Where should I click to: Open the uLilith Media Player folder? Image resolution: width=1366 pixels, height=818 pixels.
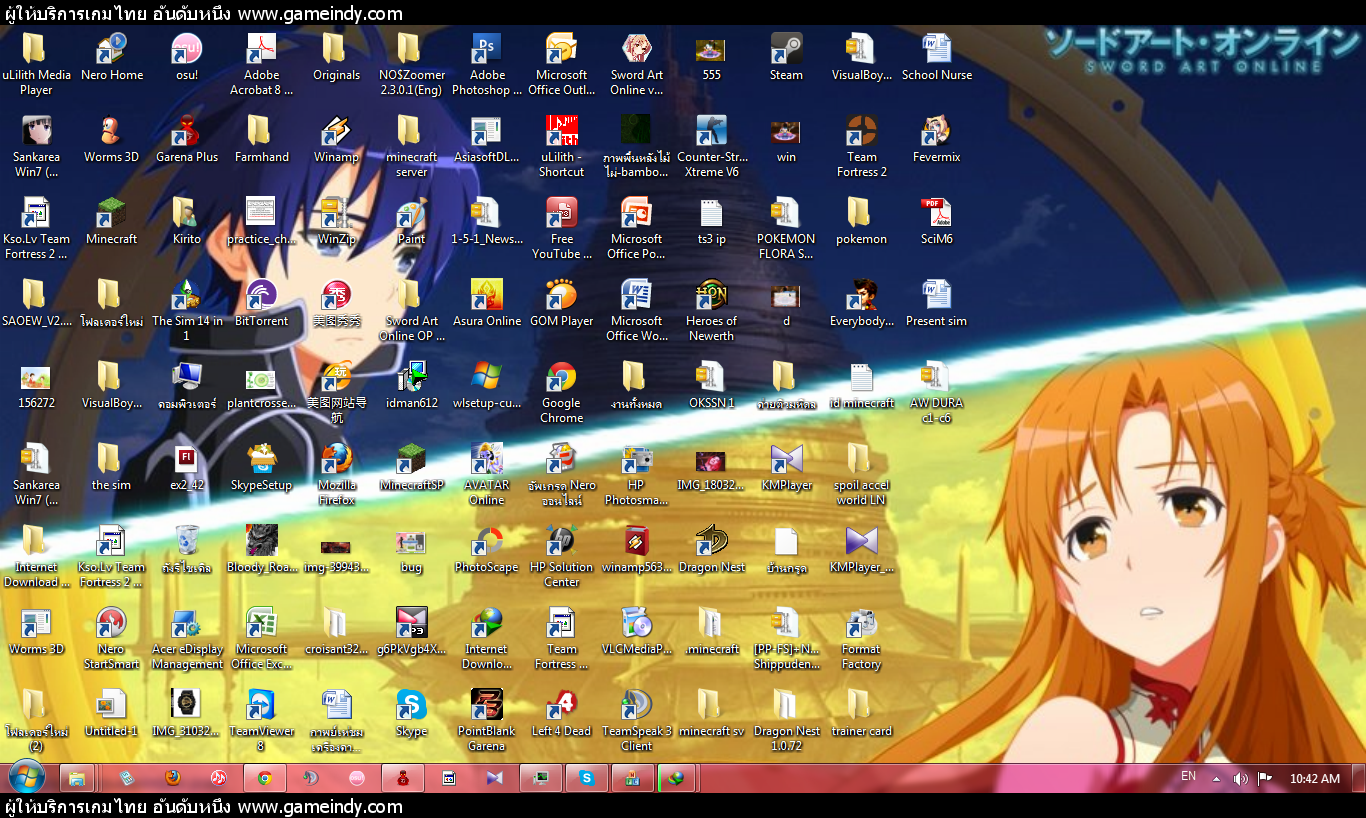point(36,64)
